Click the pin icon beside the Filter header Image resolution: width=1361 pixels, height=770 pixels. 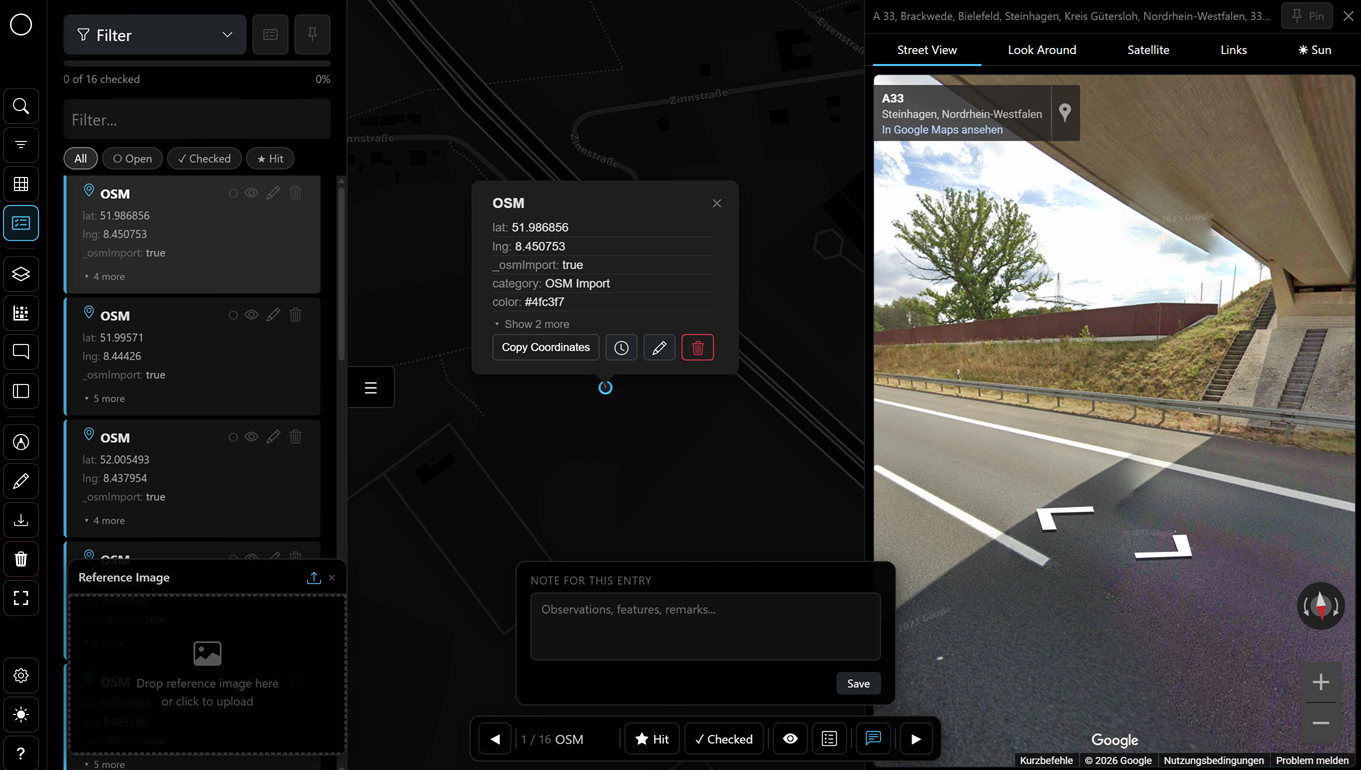[x=312, y=35]
